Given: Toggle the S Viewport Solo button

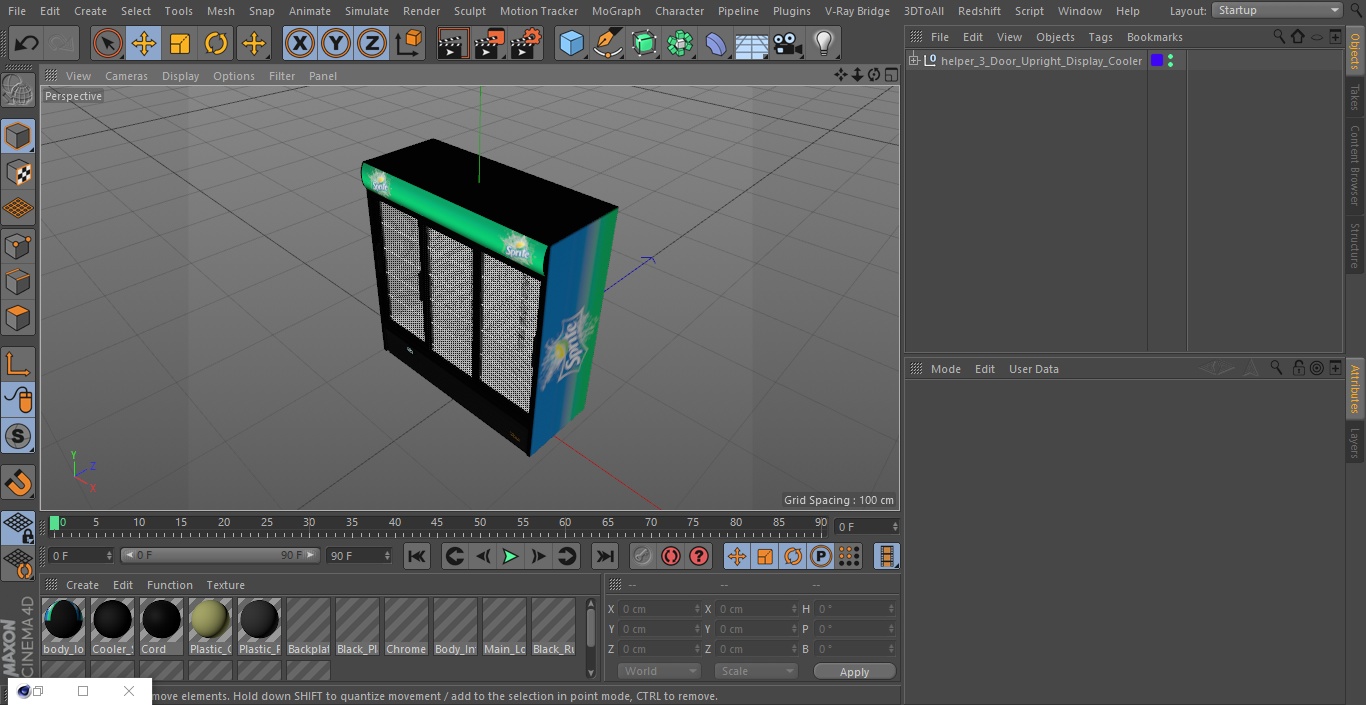Looking at the screenshot, I should (18, 436).
